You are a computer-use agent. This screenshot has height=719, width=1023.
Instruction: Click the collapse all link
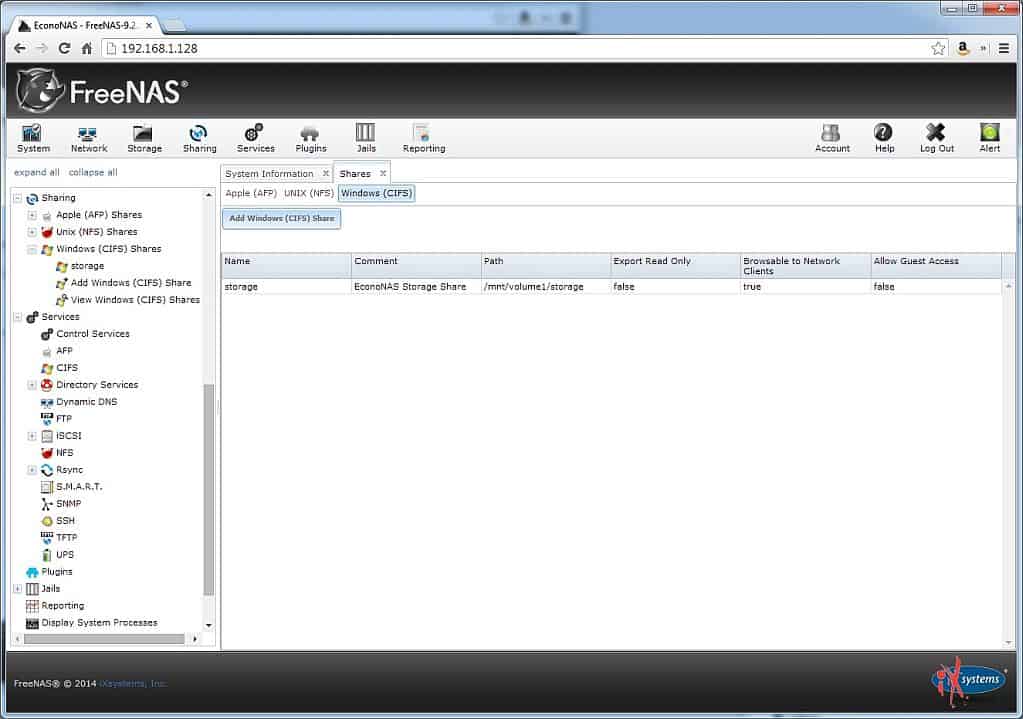(x=93, y=172)
